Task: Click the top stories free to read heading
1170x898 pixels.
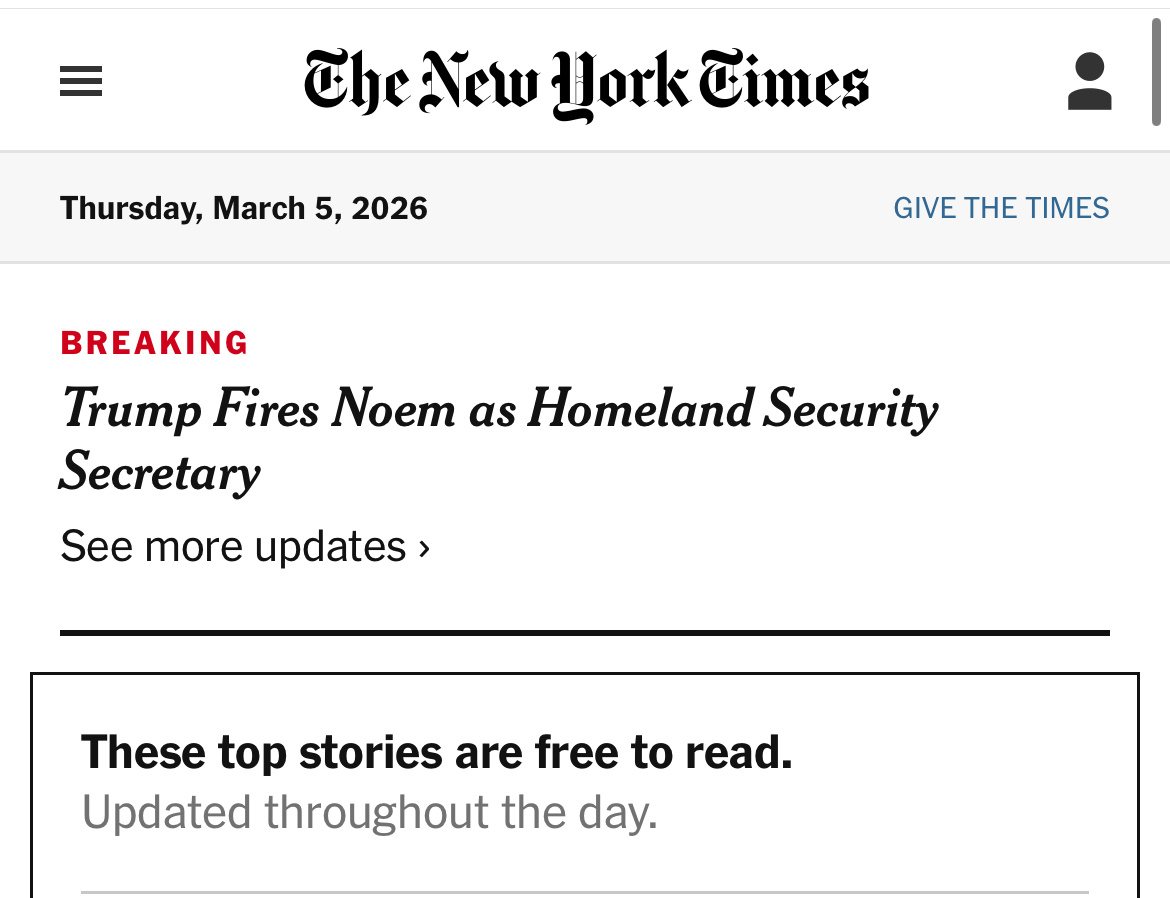Action: click(x=436, y=752)
